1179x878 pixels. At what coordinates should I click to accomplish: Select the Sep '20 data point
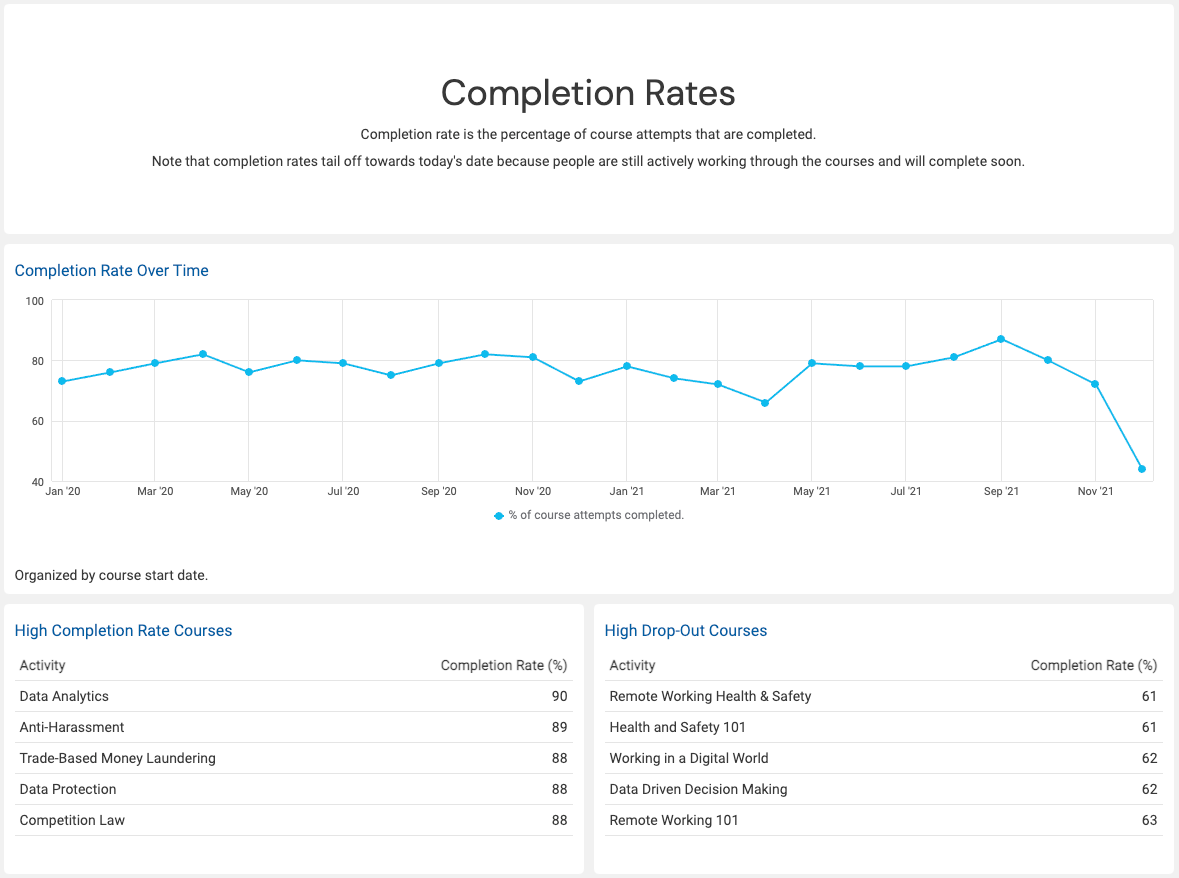(x=439, y=363)
